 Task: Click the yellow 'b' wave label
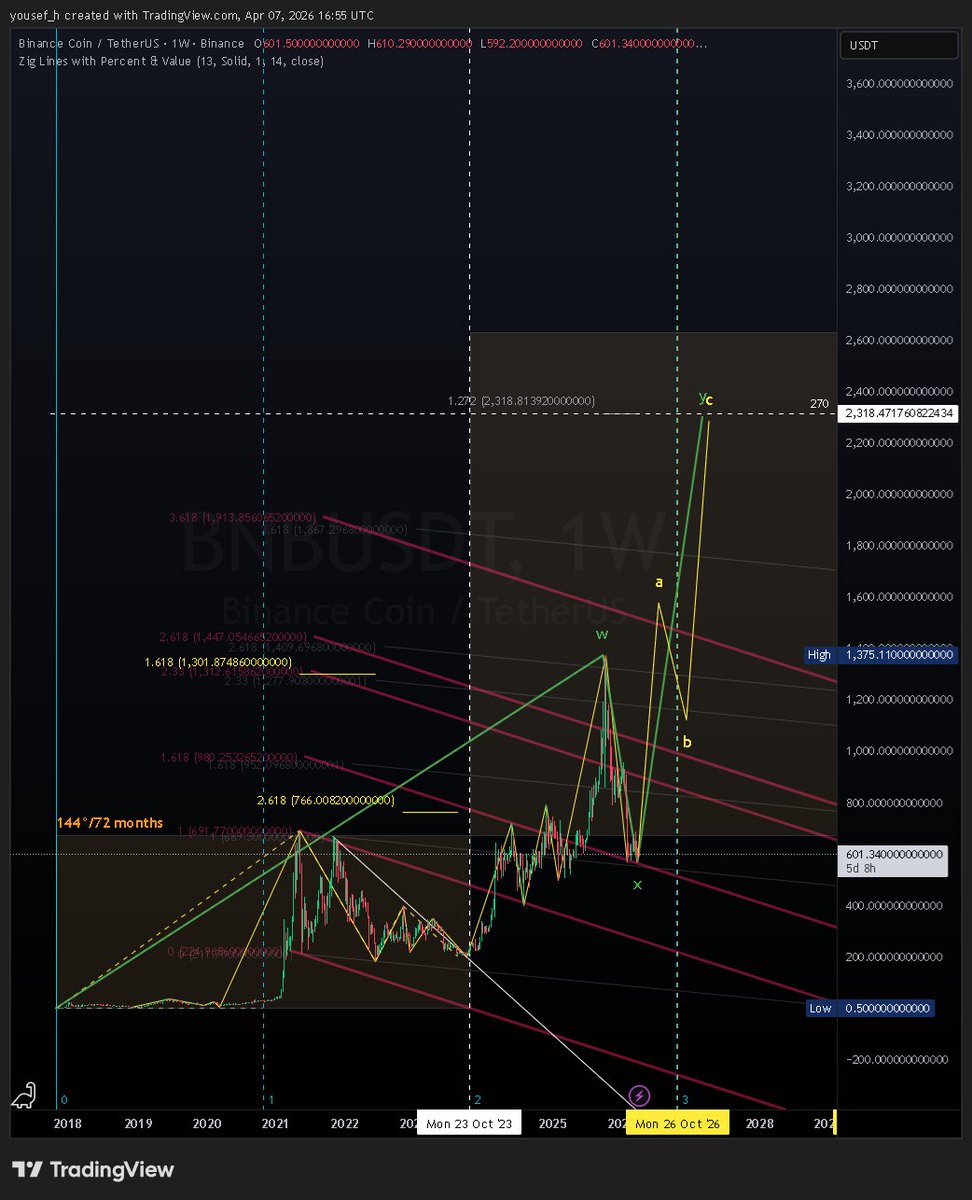click(x=687, y=741)
